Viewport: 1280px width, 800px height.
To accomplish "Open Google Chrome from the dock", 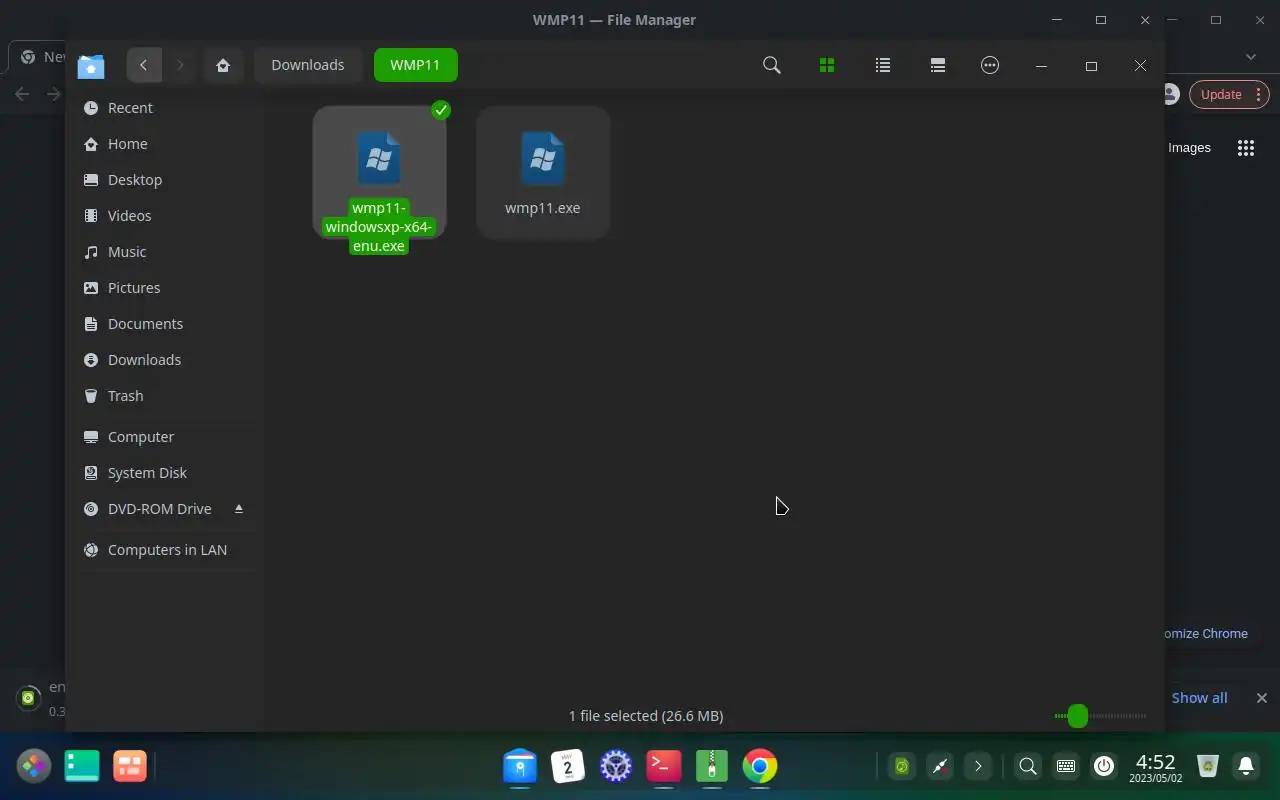I will (x=760, y=766).
